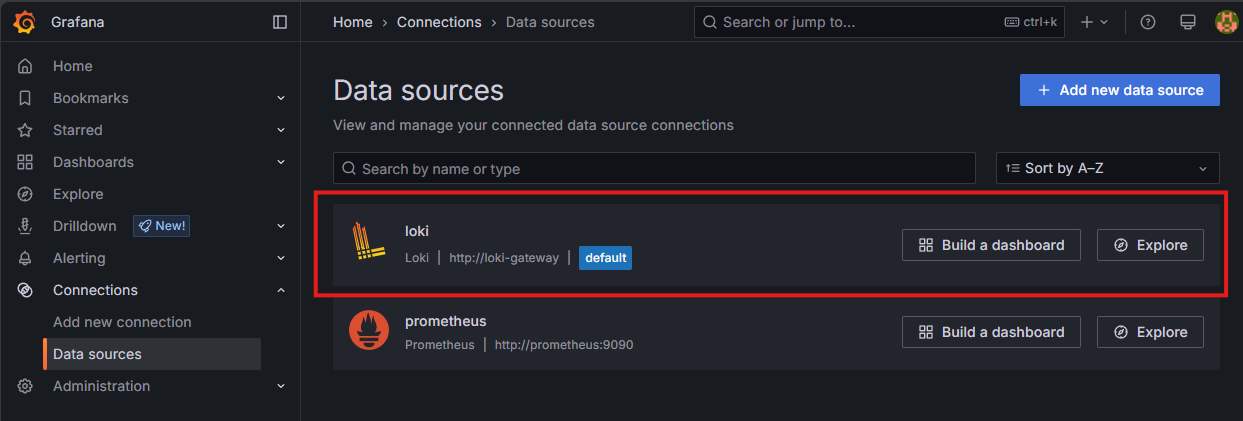Select Add new connection in sidebar

coord(122,322)
